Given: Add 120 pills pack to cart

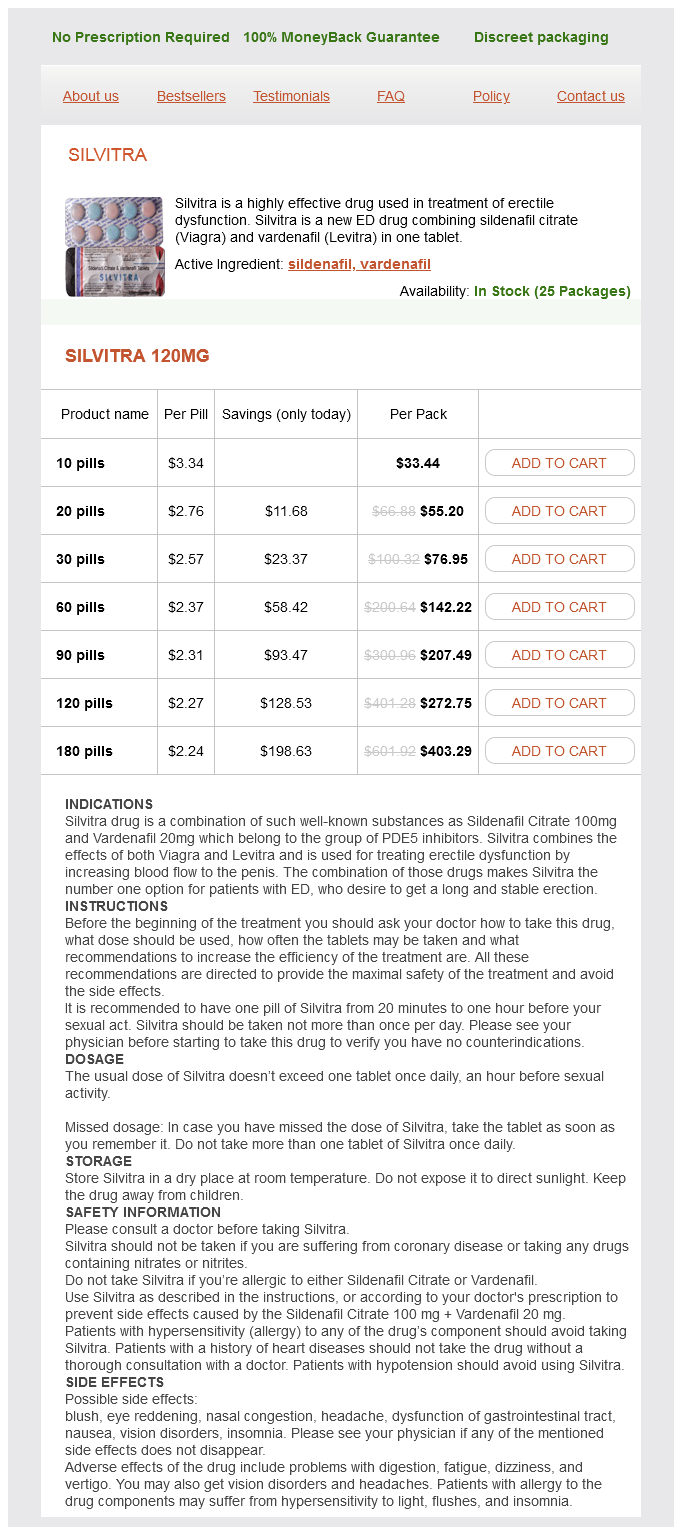Looking at the screenshot, I should (x=559, y=703).
